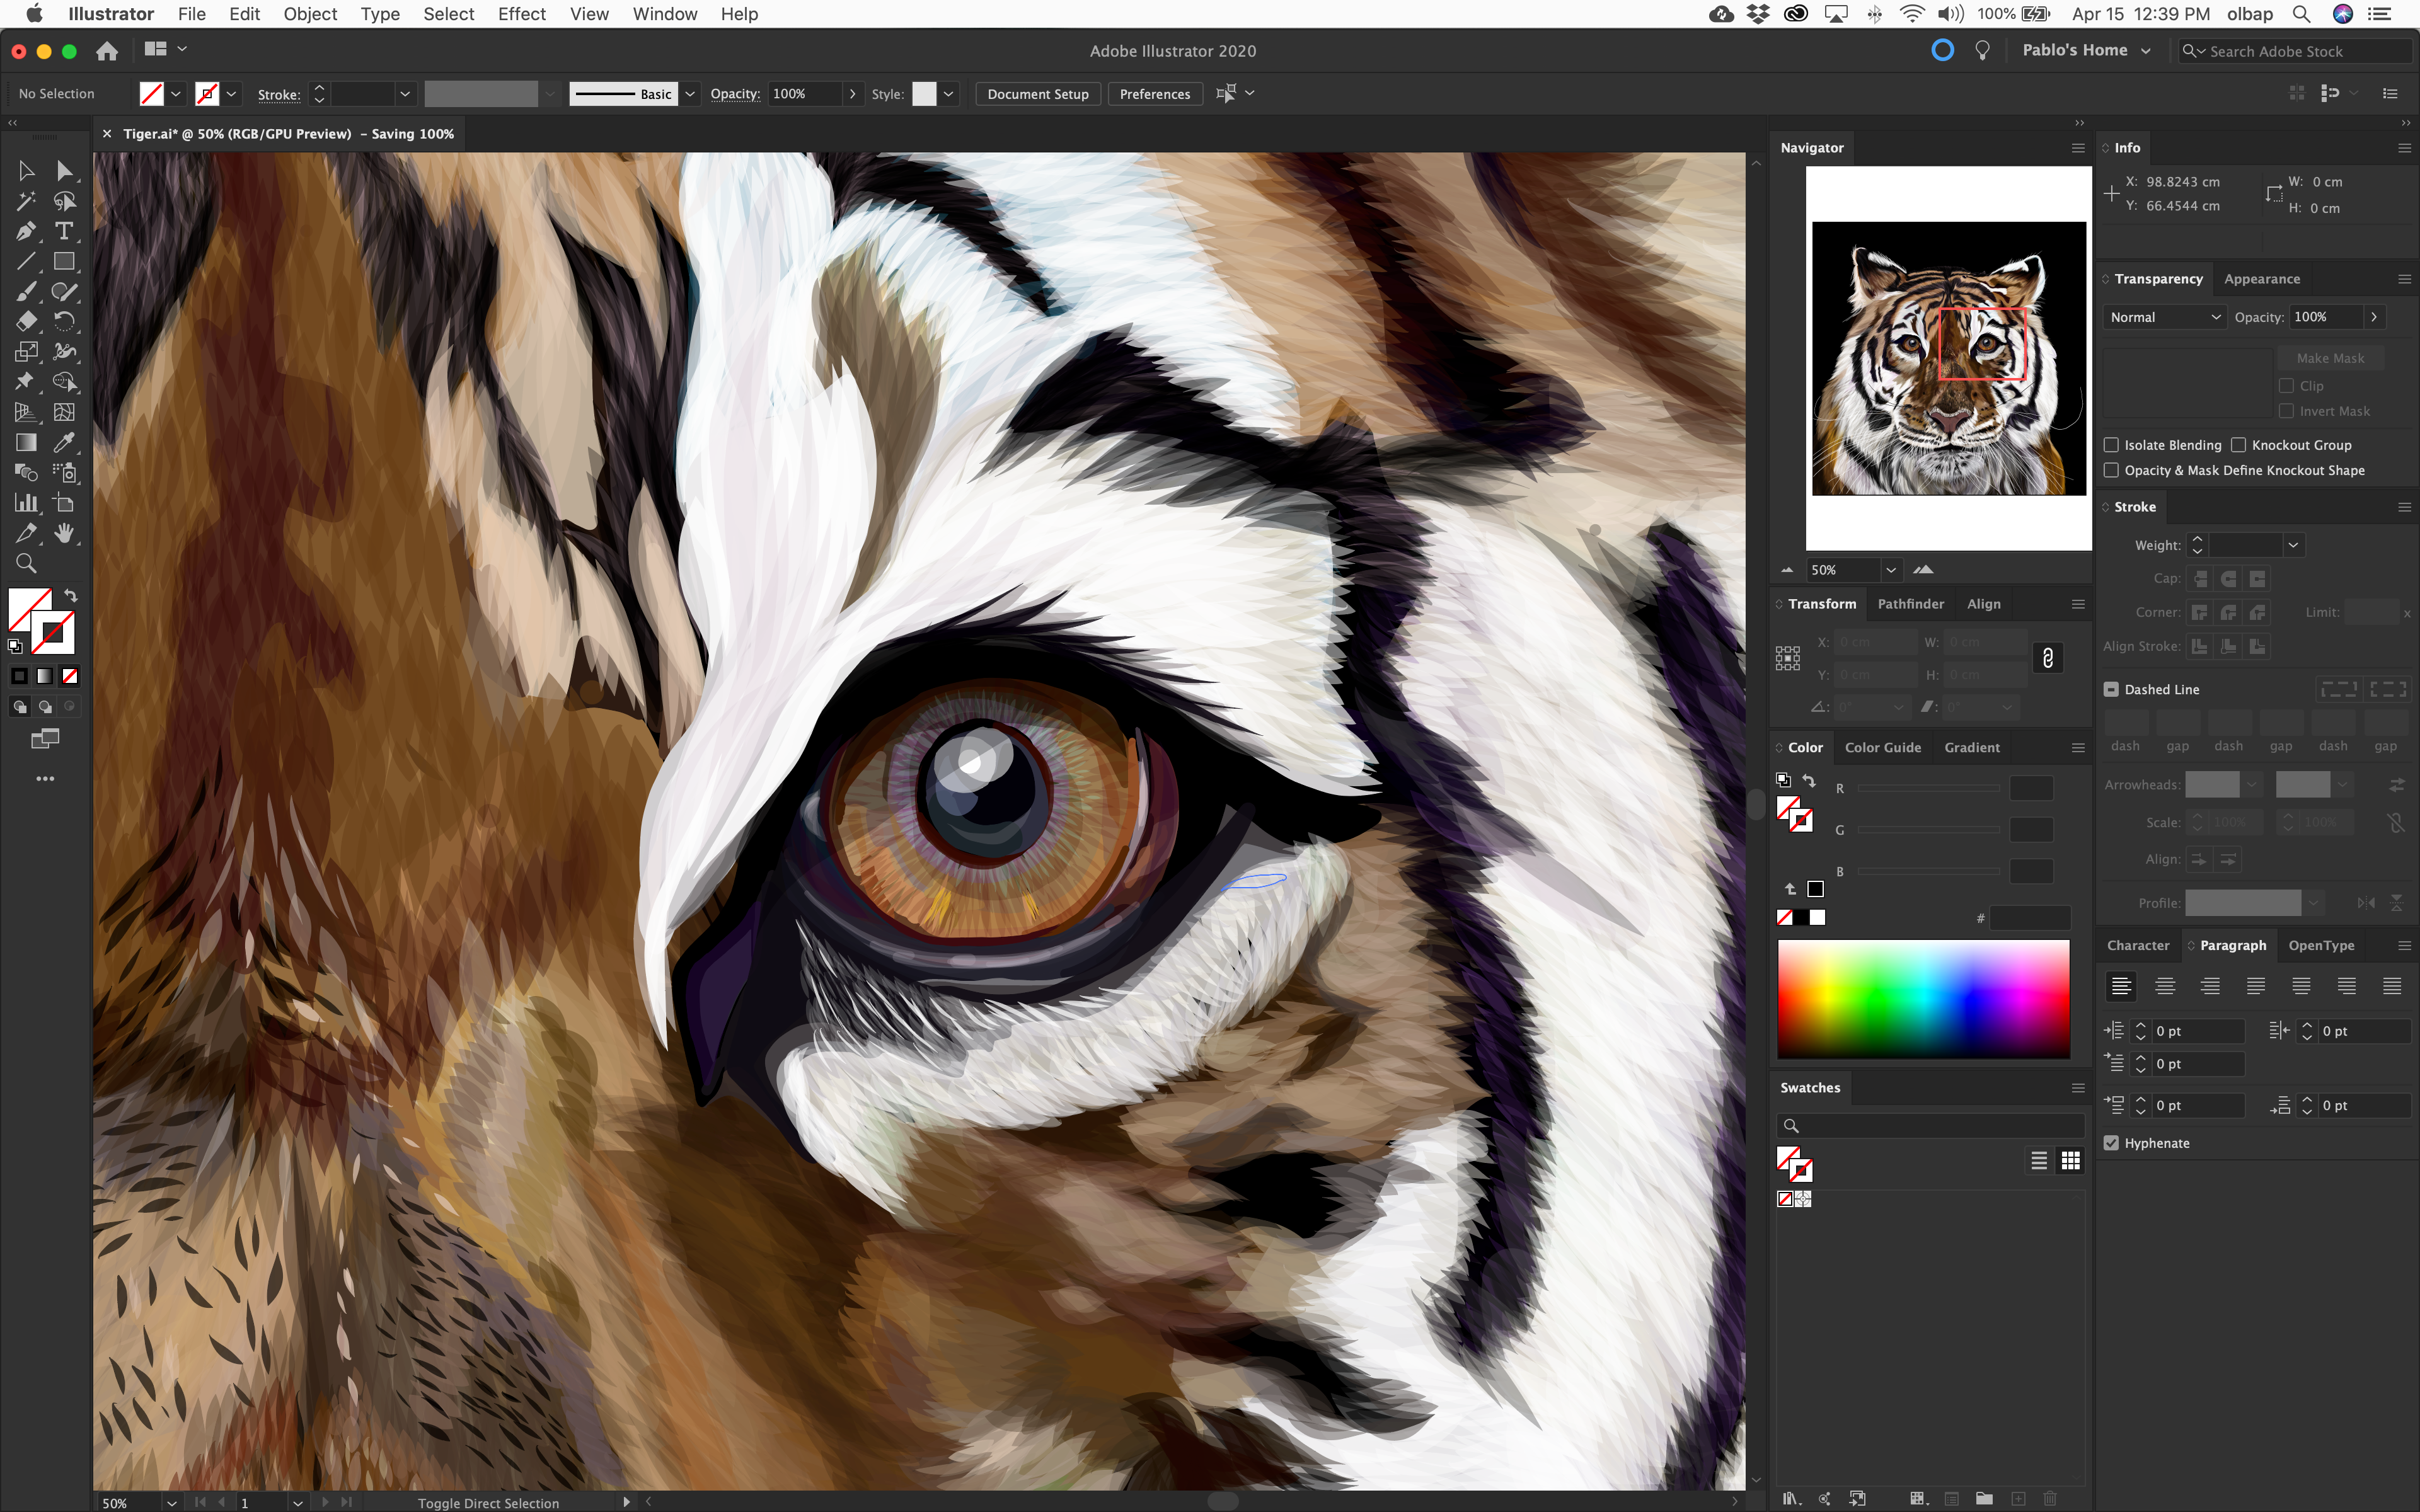
Task: Open Navigator zoom percentage dropdown
Action: (x=1890, y=570)
